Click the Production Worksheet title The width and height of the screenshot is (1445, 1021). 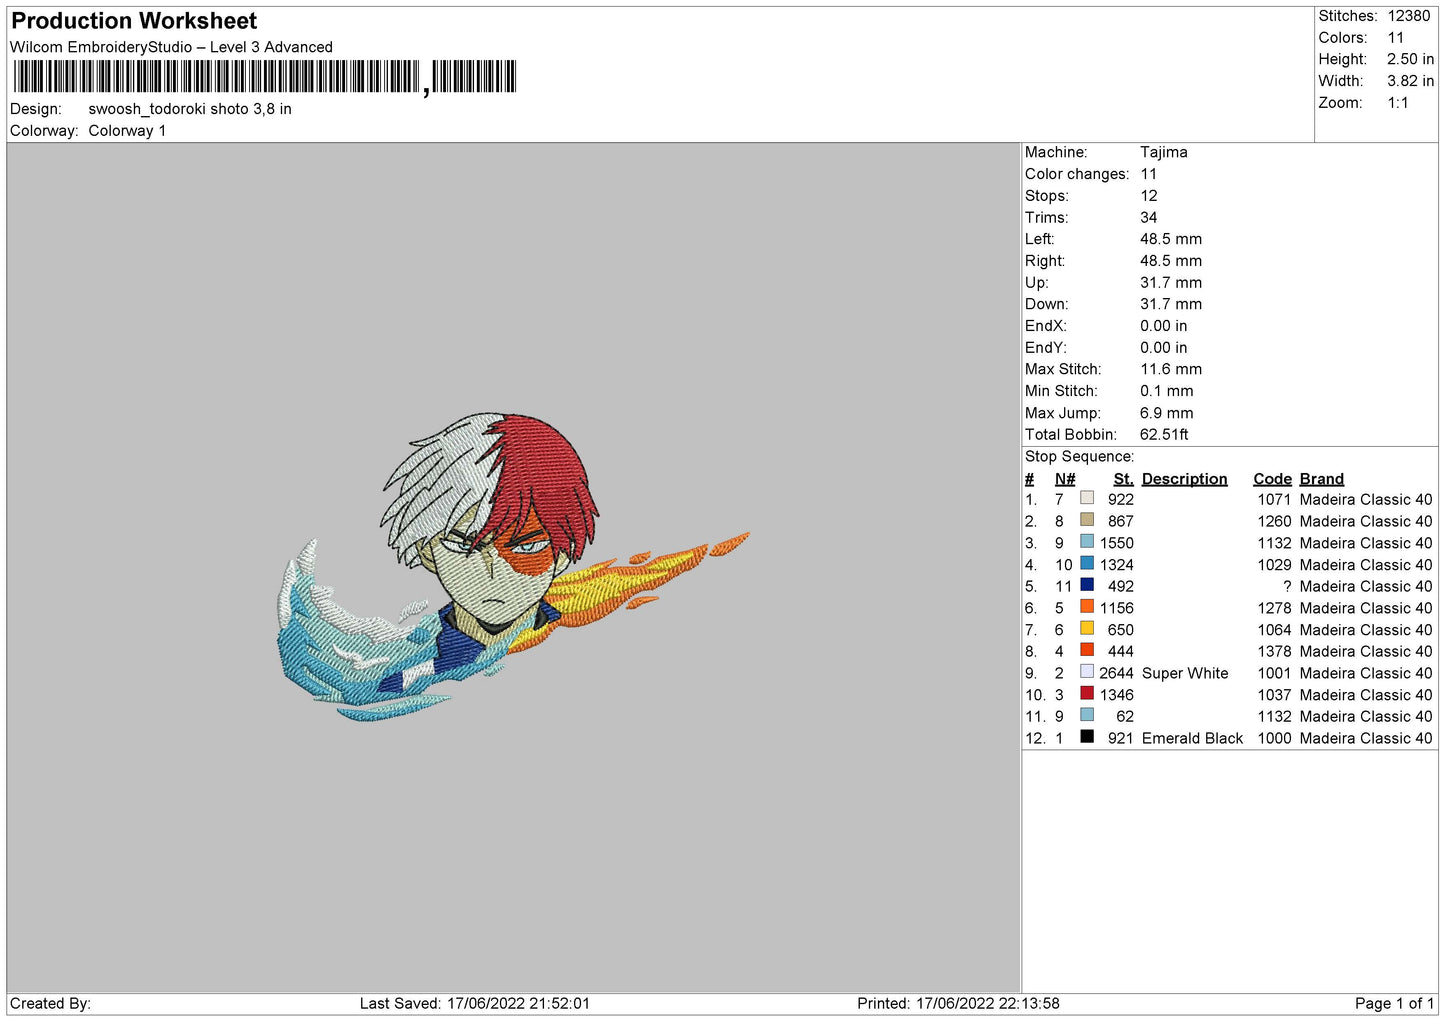[x=134, y=21]
